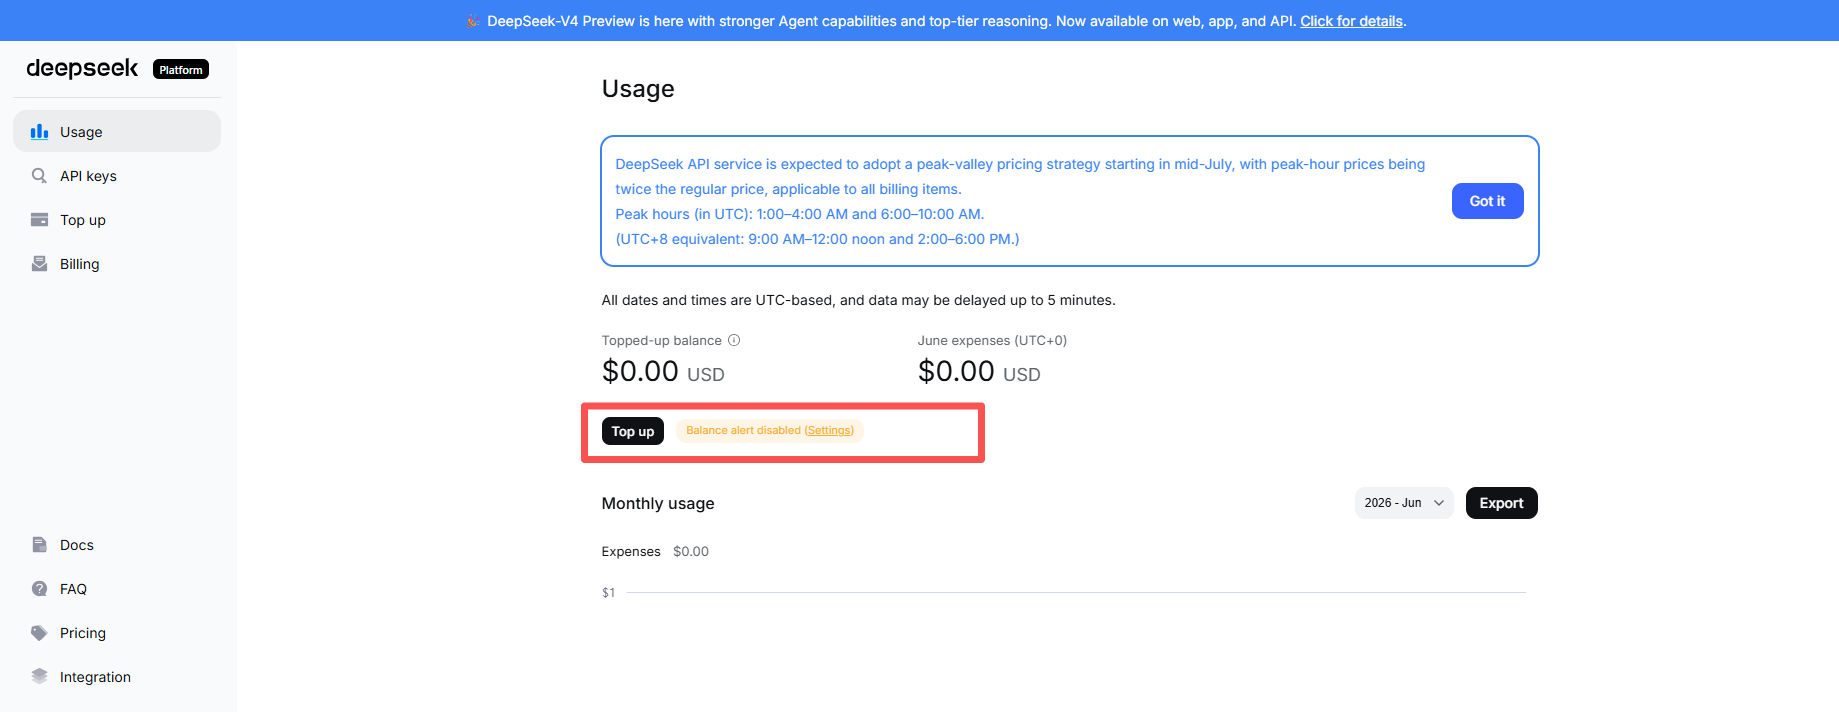
Task: Go to API keys page
Action: [117, 176]
